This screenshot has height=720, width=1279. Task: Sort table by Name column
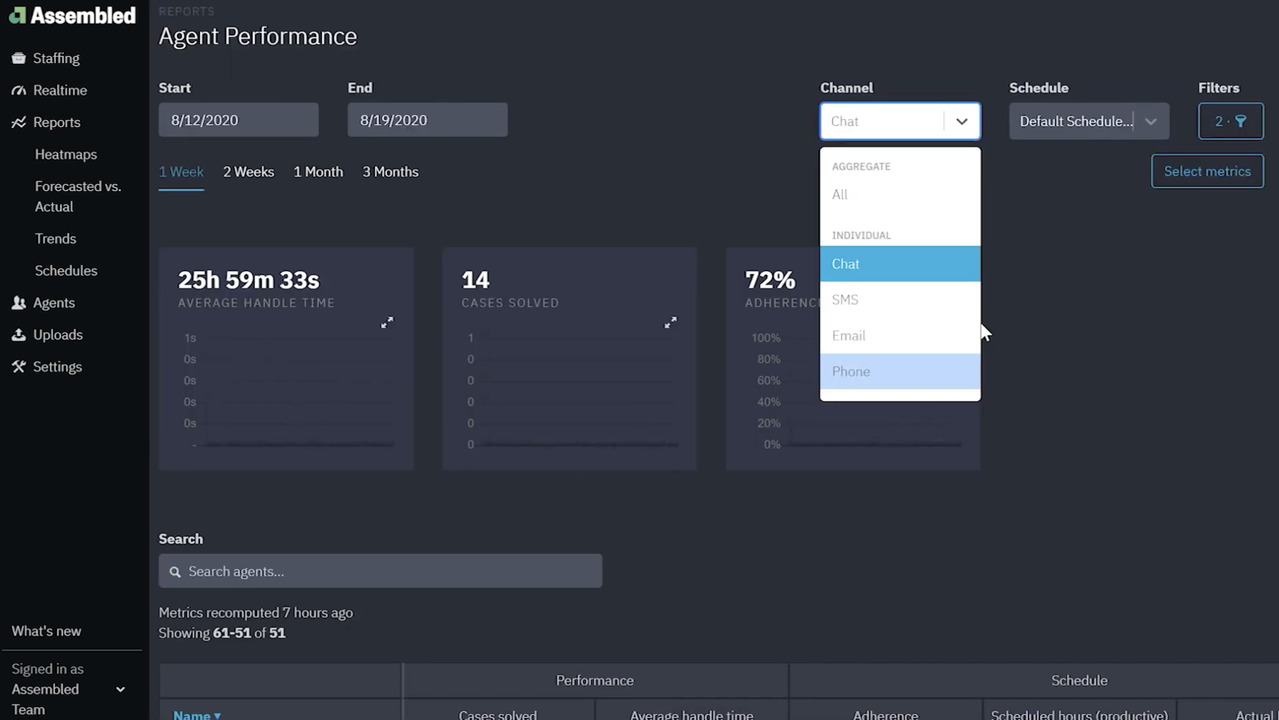pyautogui.click(x=197, y=714)
